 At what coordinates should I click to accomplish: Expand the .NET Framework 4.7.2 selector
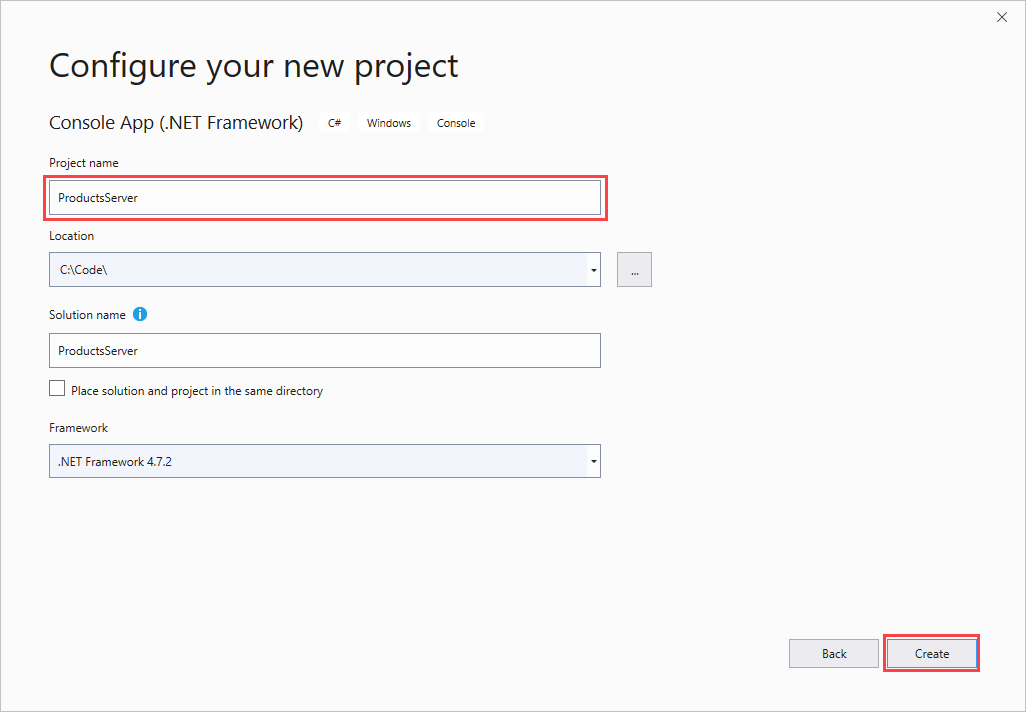click(x=593, y=461)
